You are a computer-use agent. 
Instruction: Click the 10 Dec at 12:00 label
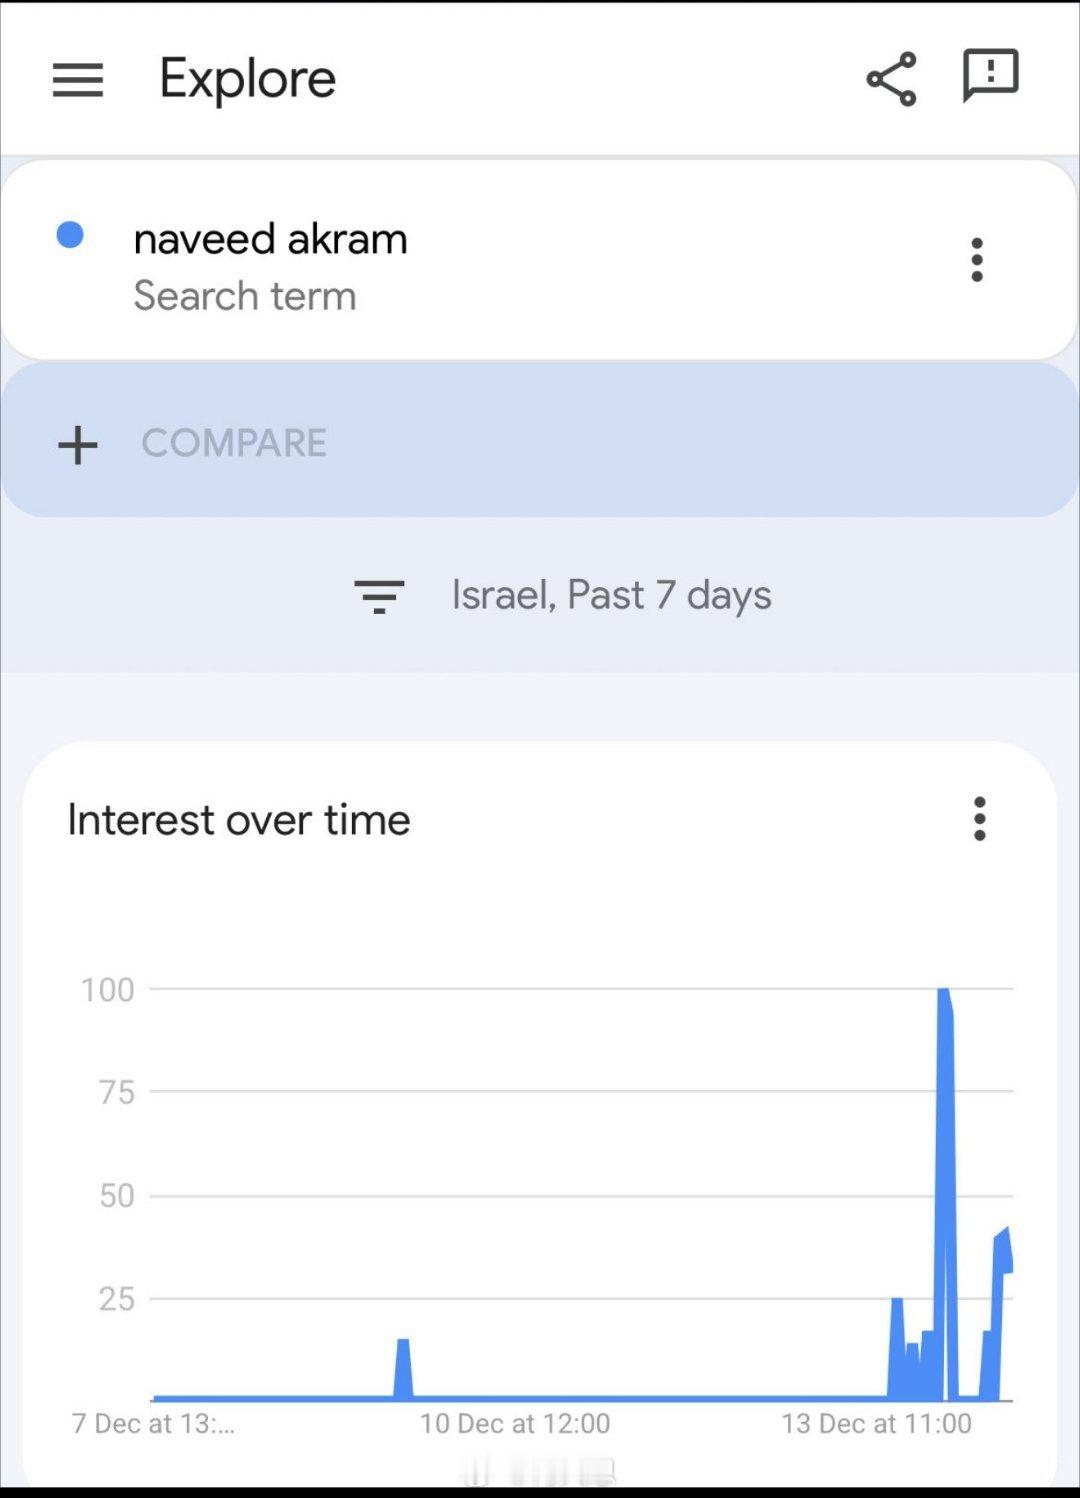point(515,1424)
